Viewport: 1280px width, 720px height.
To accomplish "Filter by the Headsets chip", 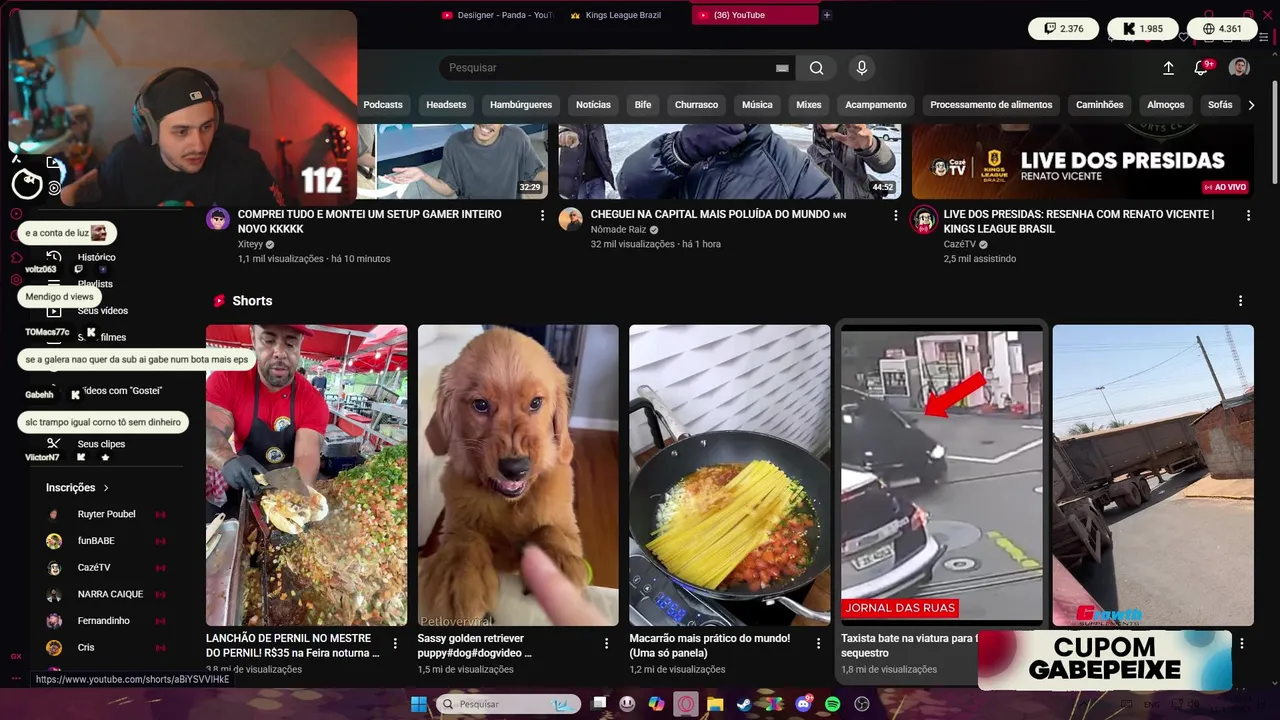I will [446, 105].
